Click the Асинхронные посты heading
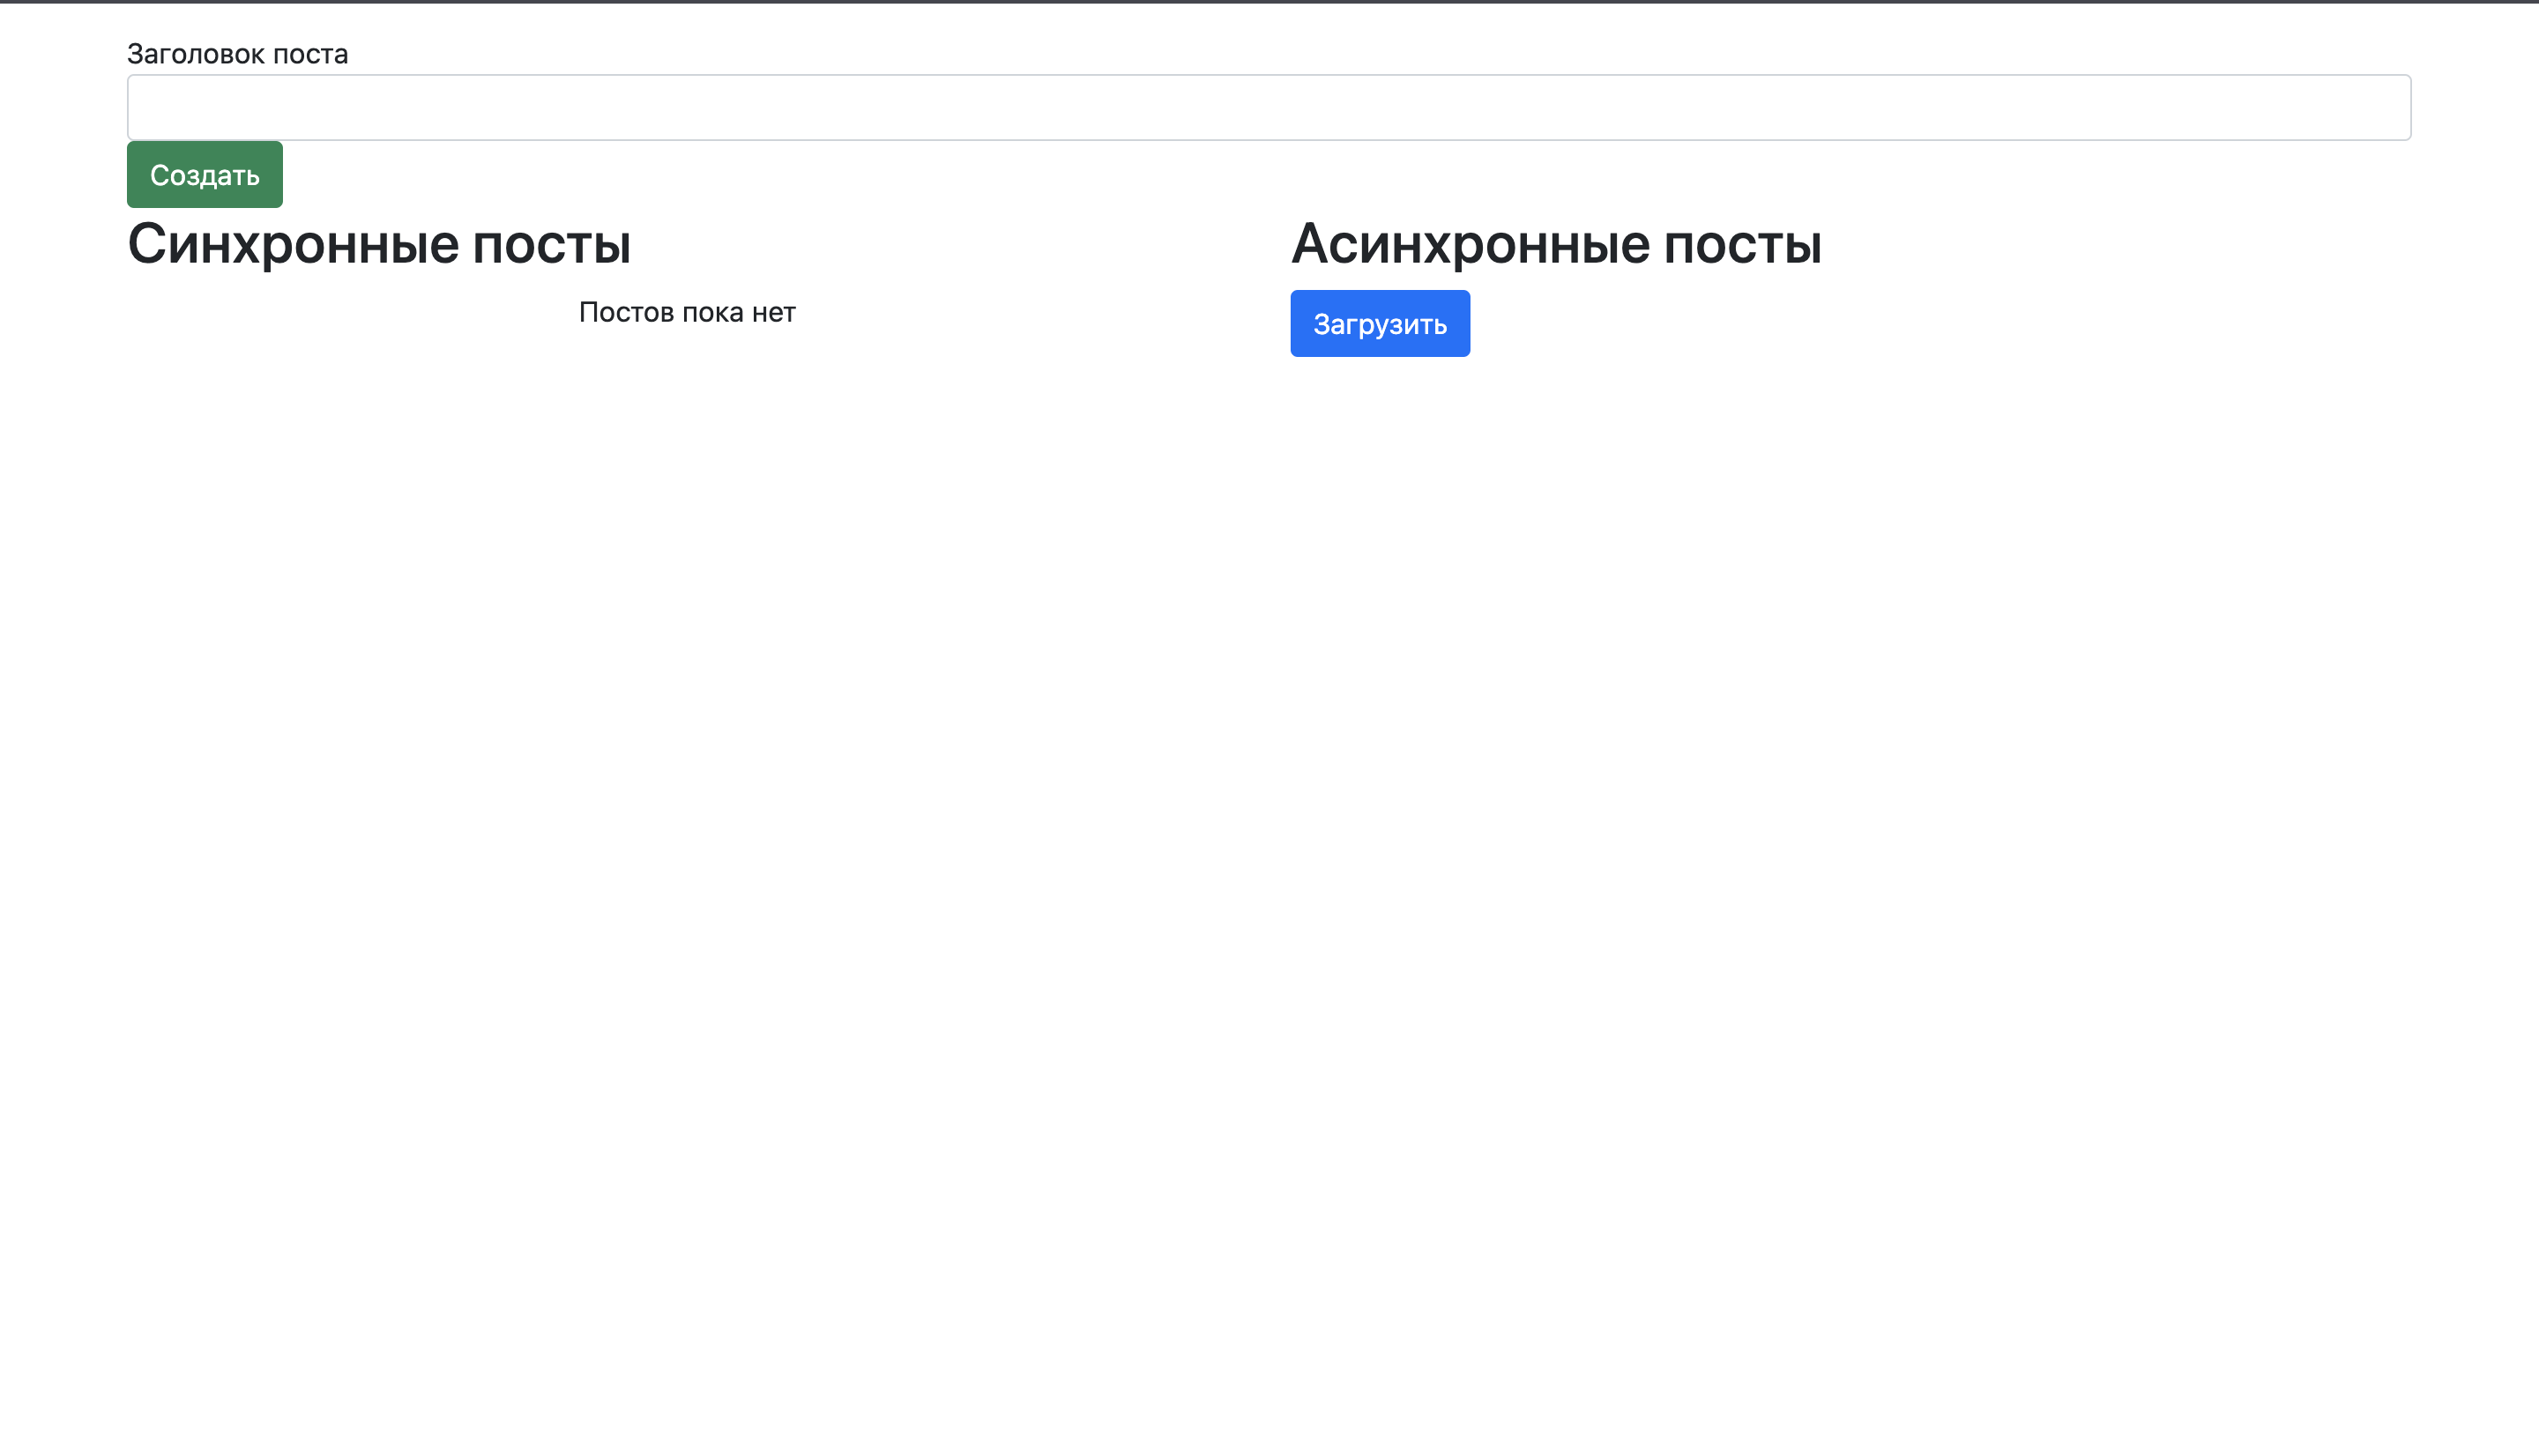Screen dimensions: 2539x1456 tap(1556, 244)
